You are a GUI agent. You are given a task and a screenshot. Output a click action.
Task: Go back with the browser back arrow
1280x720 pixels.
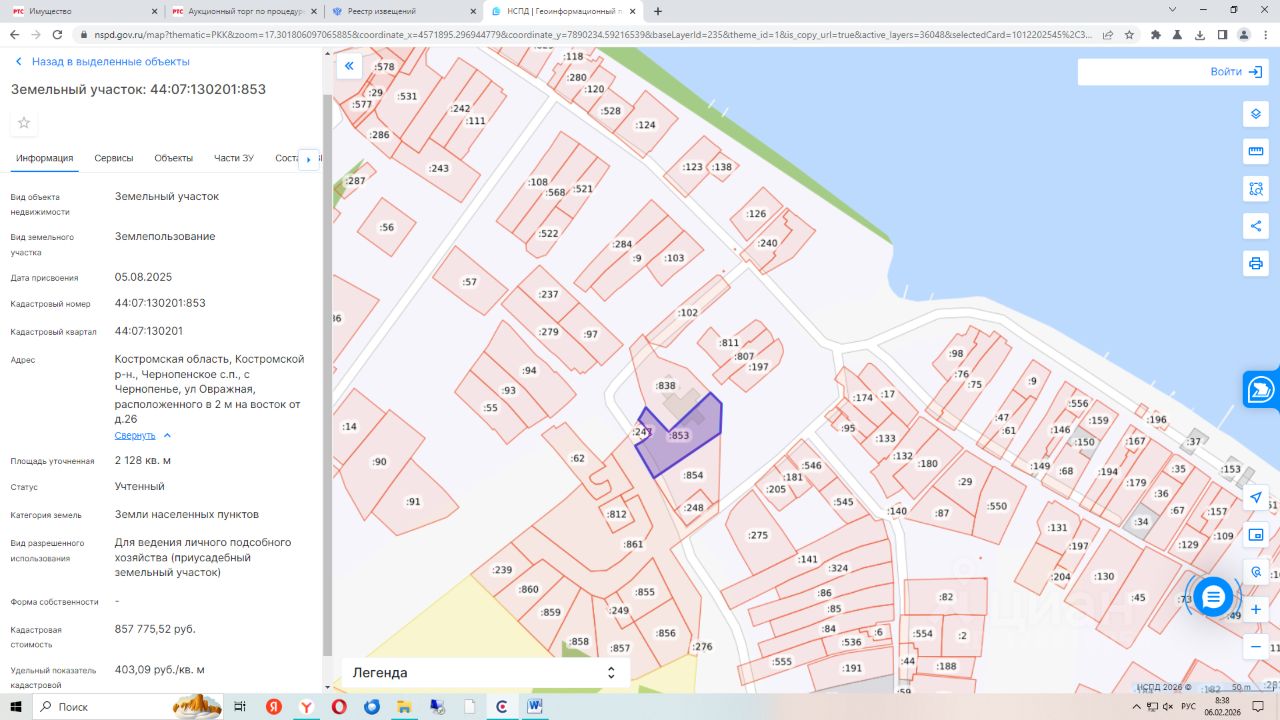pos(14,34)
